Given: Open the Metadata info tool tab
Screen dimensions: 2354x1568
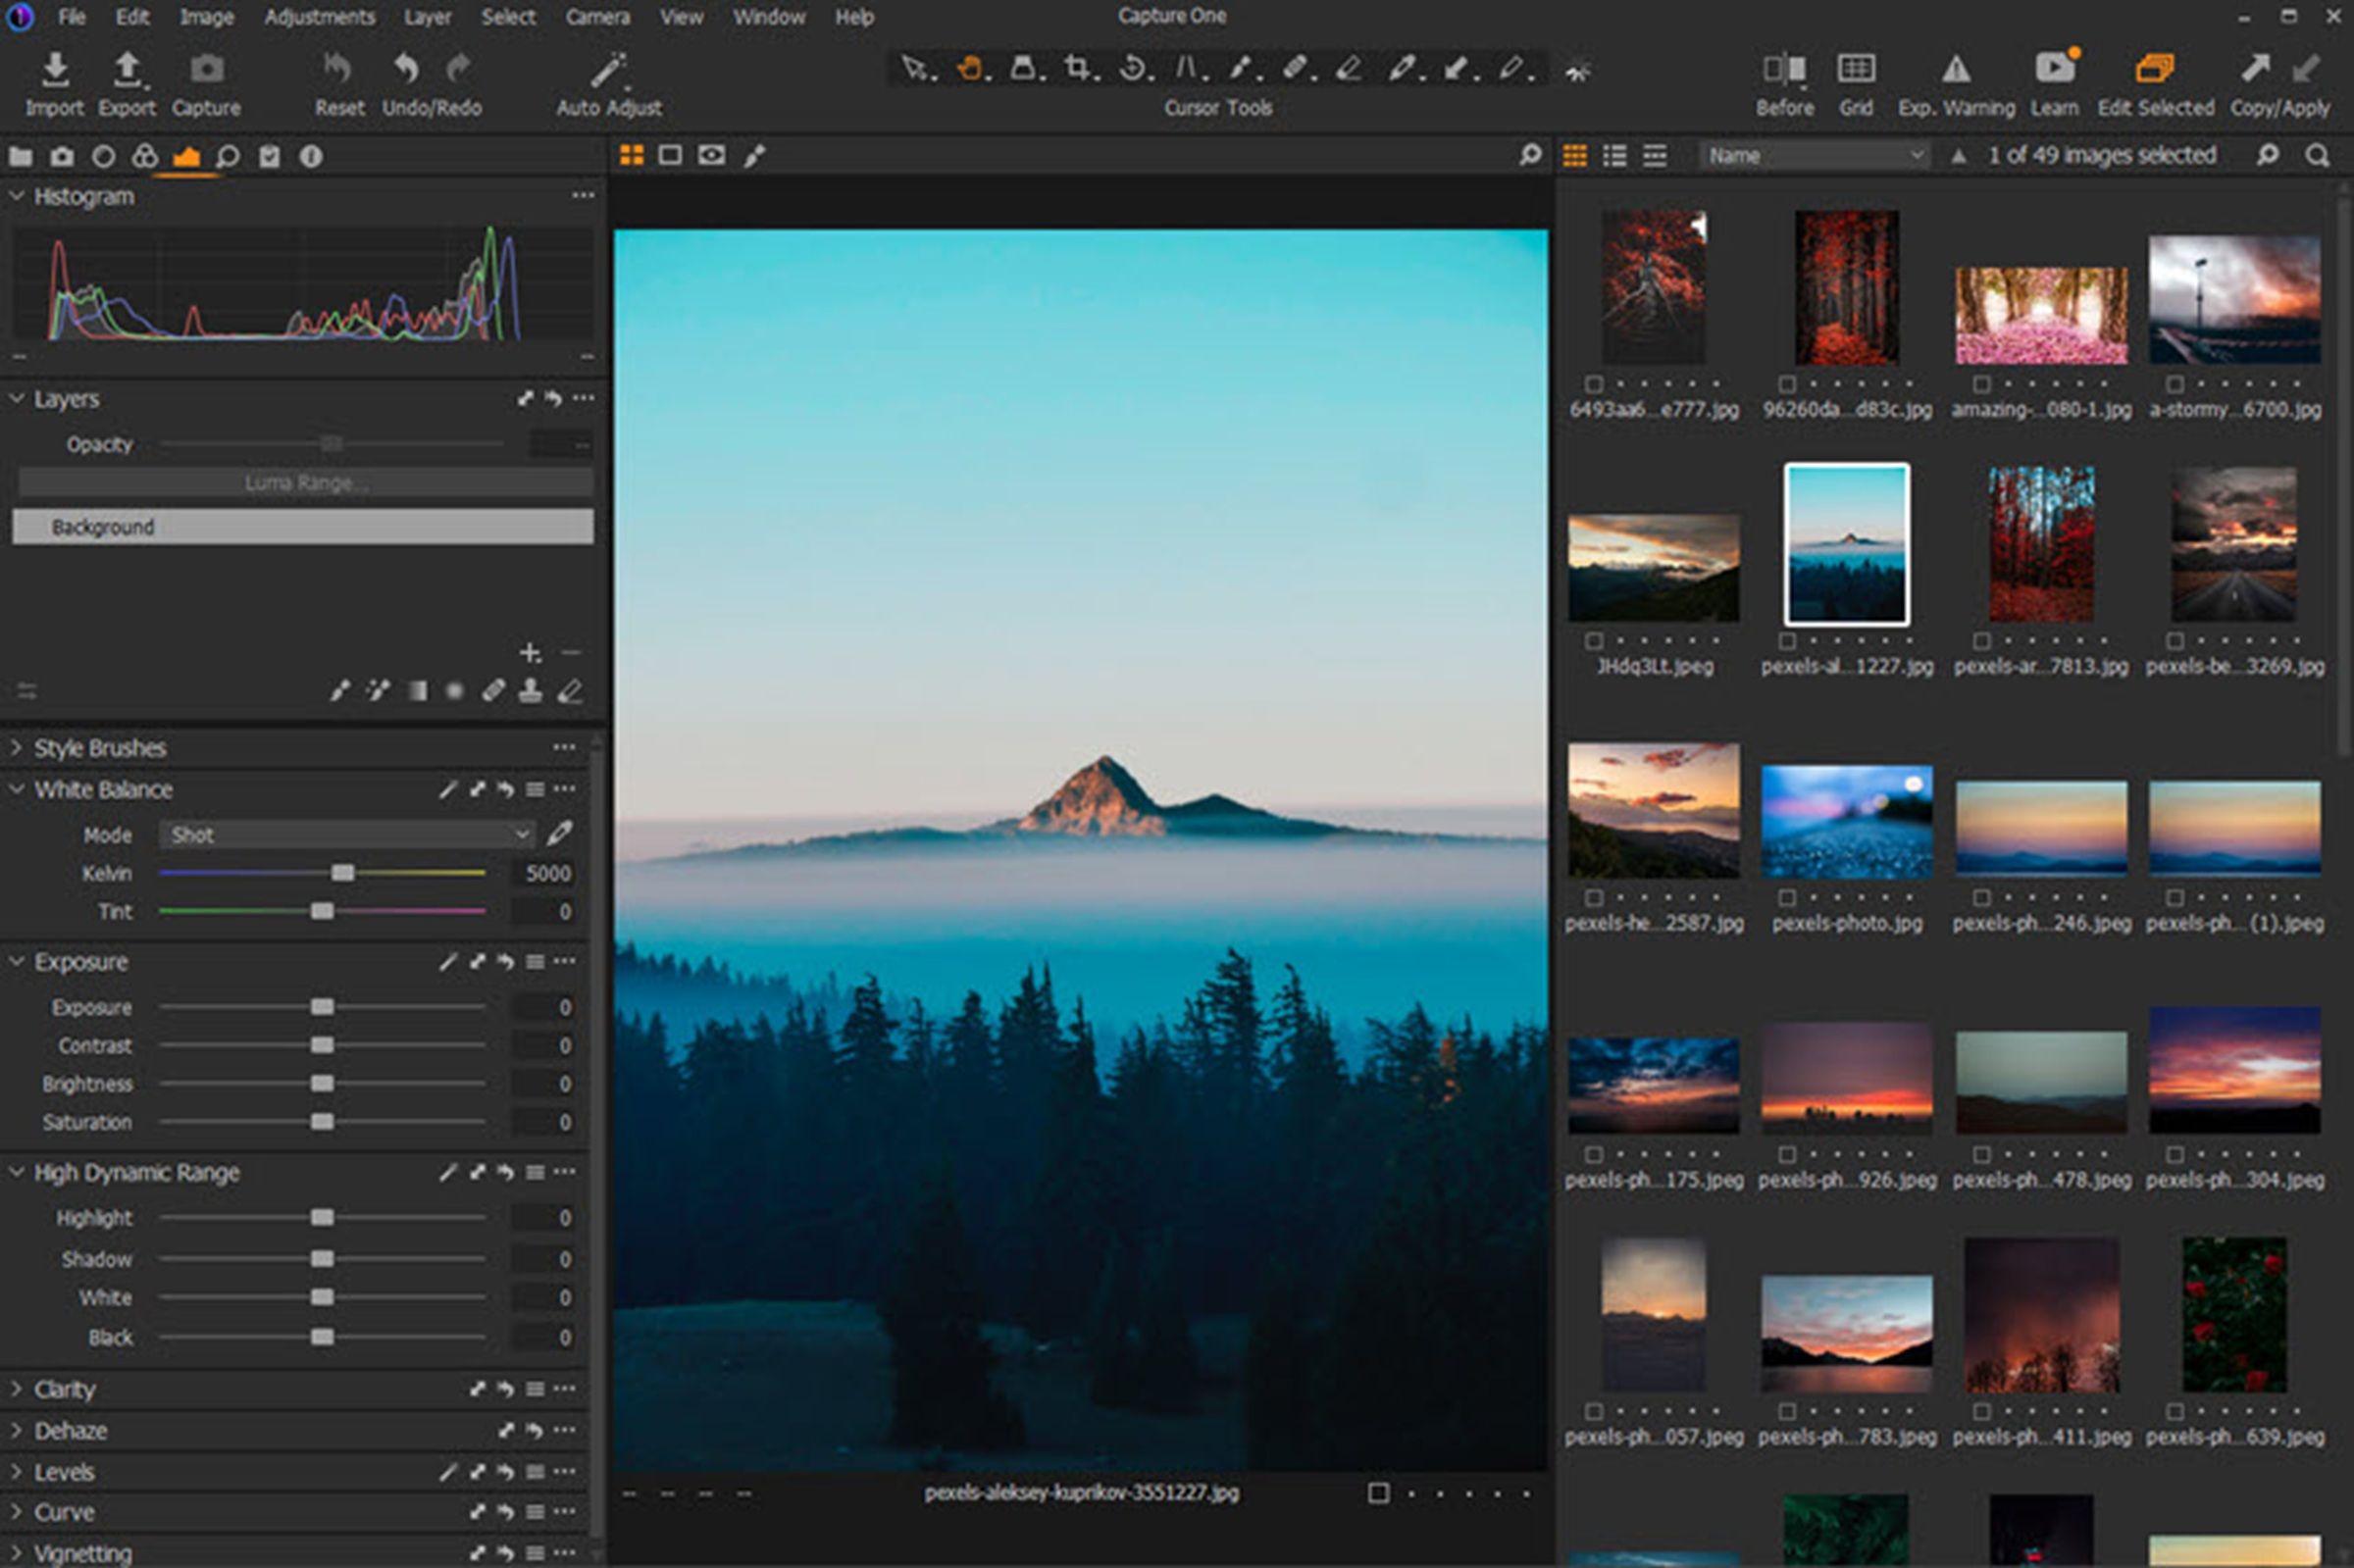Looking at the screenshot, I should pyautogui.click(x=311, y=156).
